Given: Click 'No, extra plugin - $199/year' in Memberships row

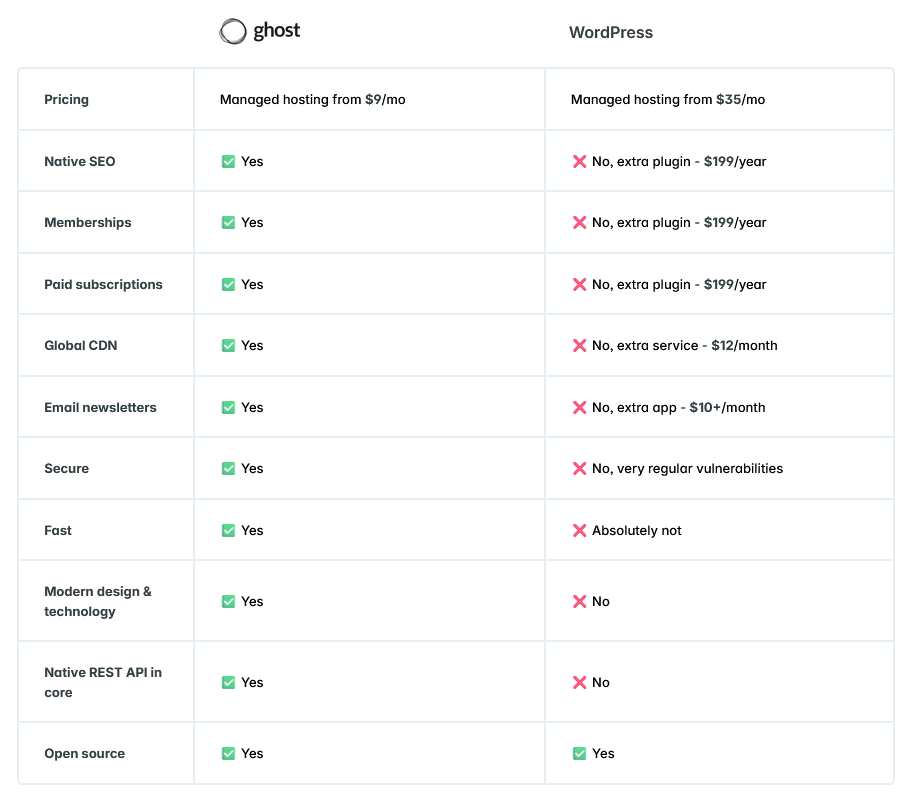Looking at the screenshot, I should click(679, 223).
